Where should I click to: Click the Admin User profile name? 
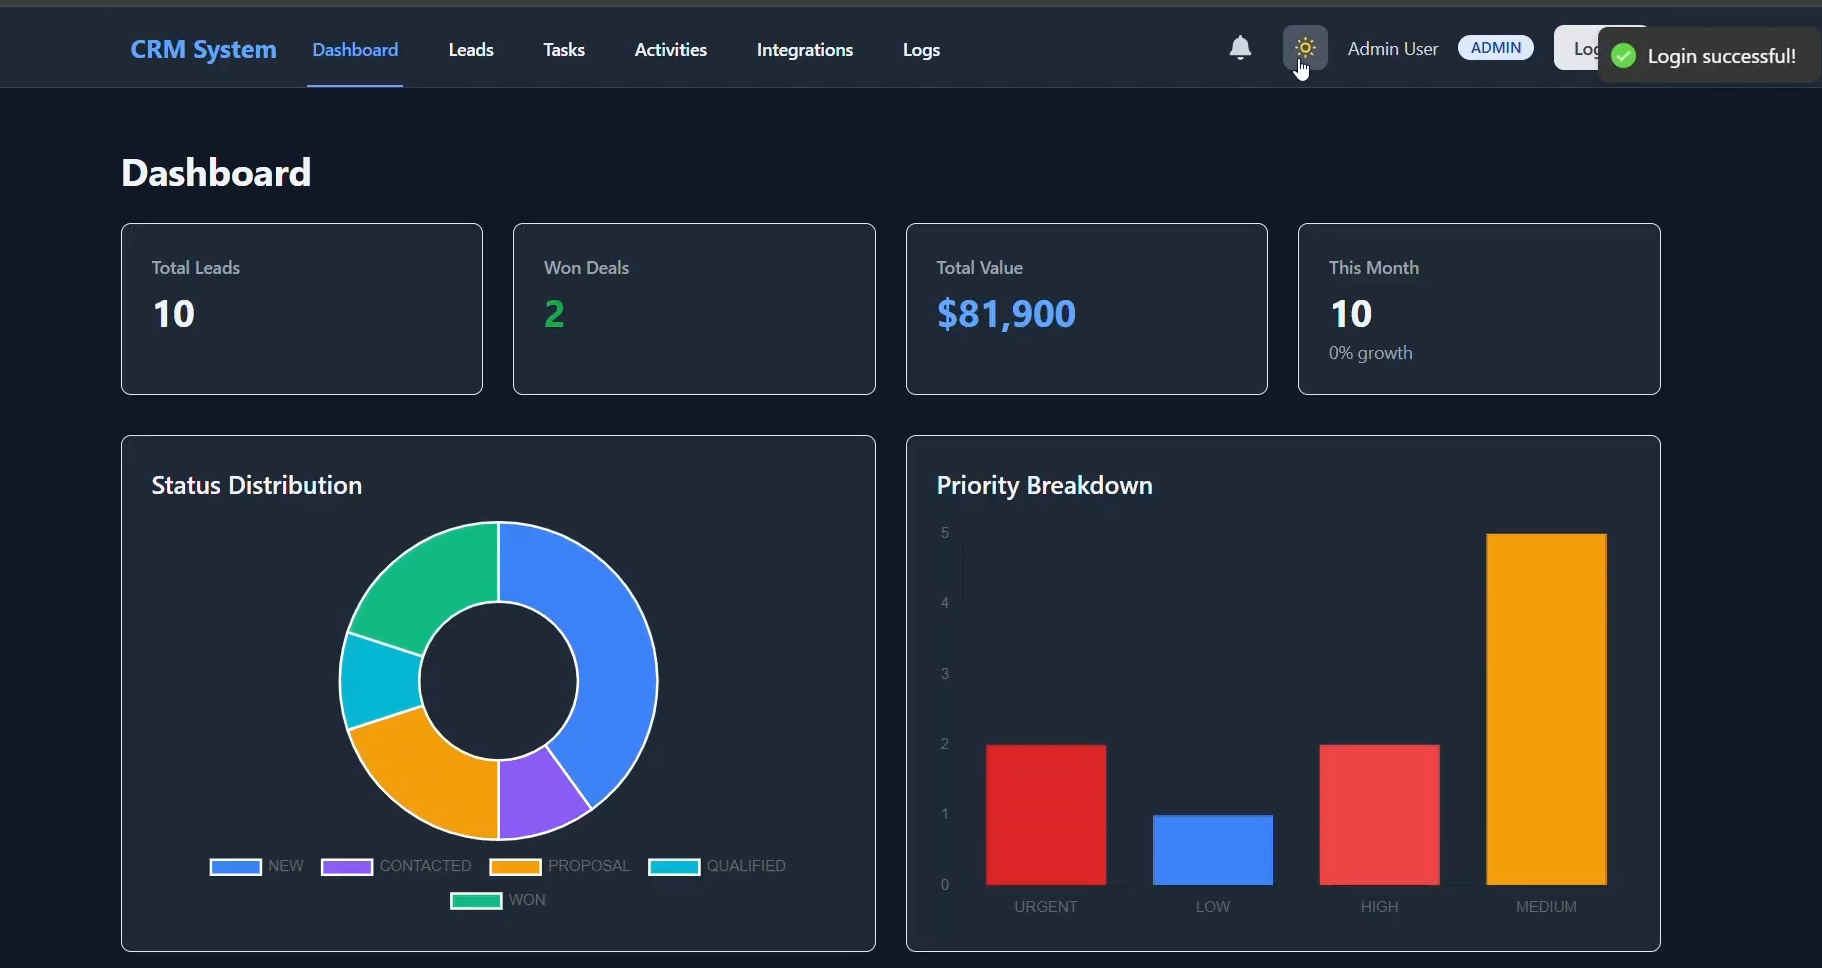[1392, 47]
